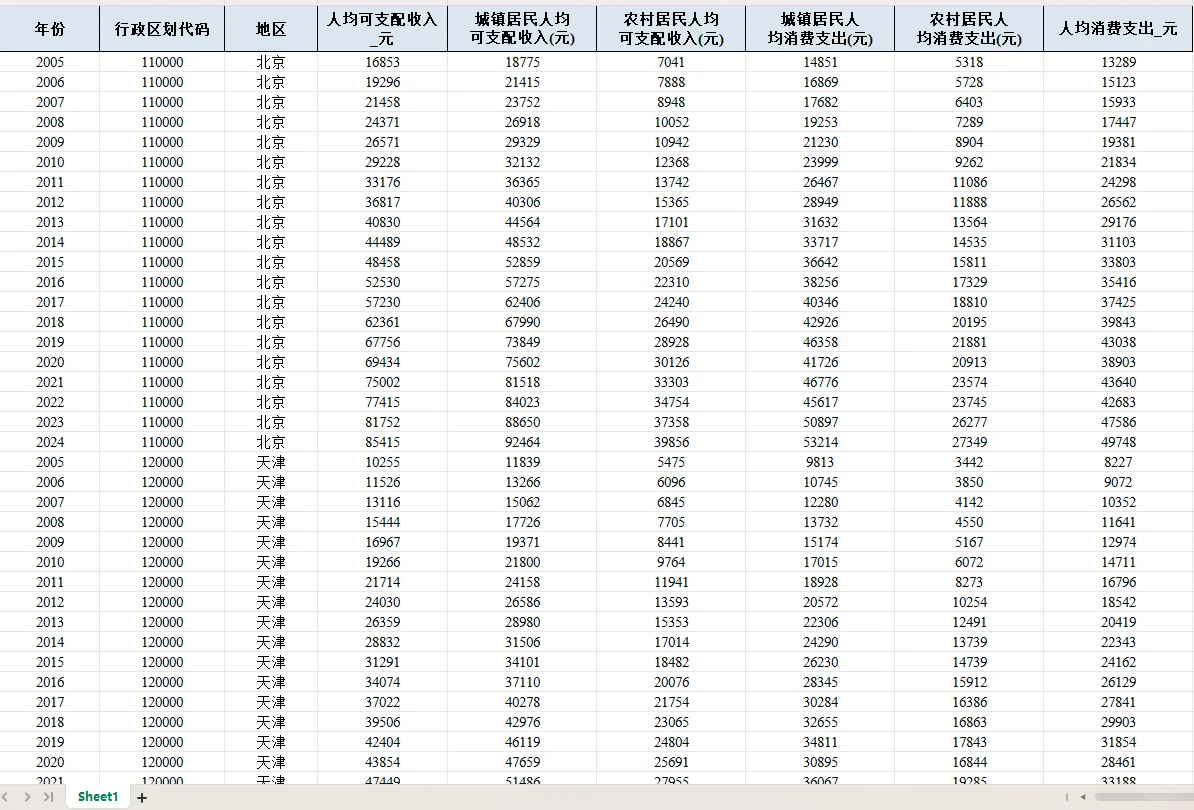Jump to the last sheet arrow

pyautogui.click(x=48, y=797)
